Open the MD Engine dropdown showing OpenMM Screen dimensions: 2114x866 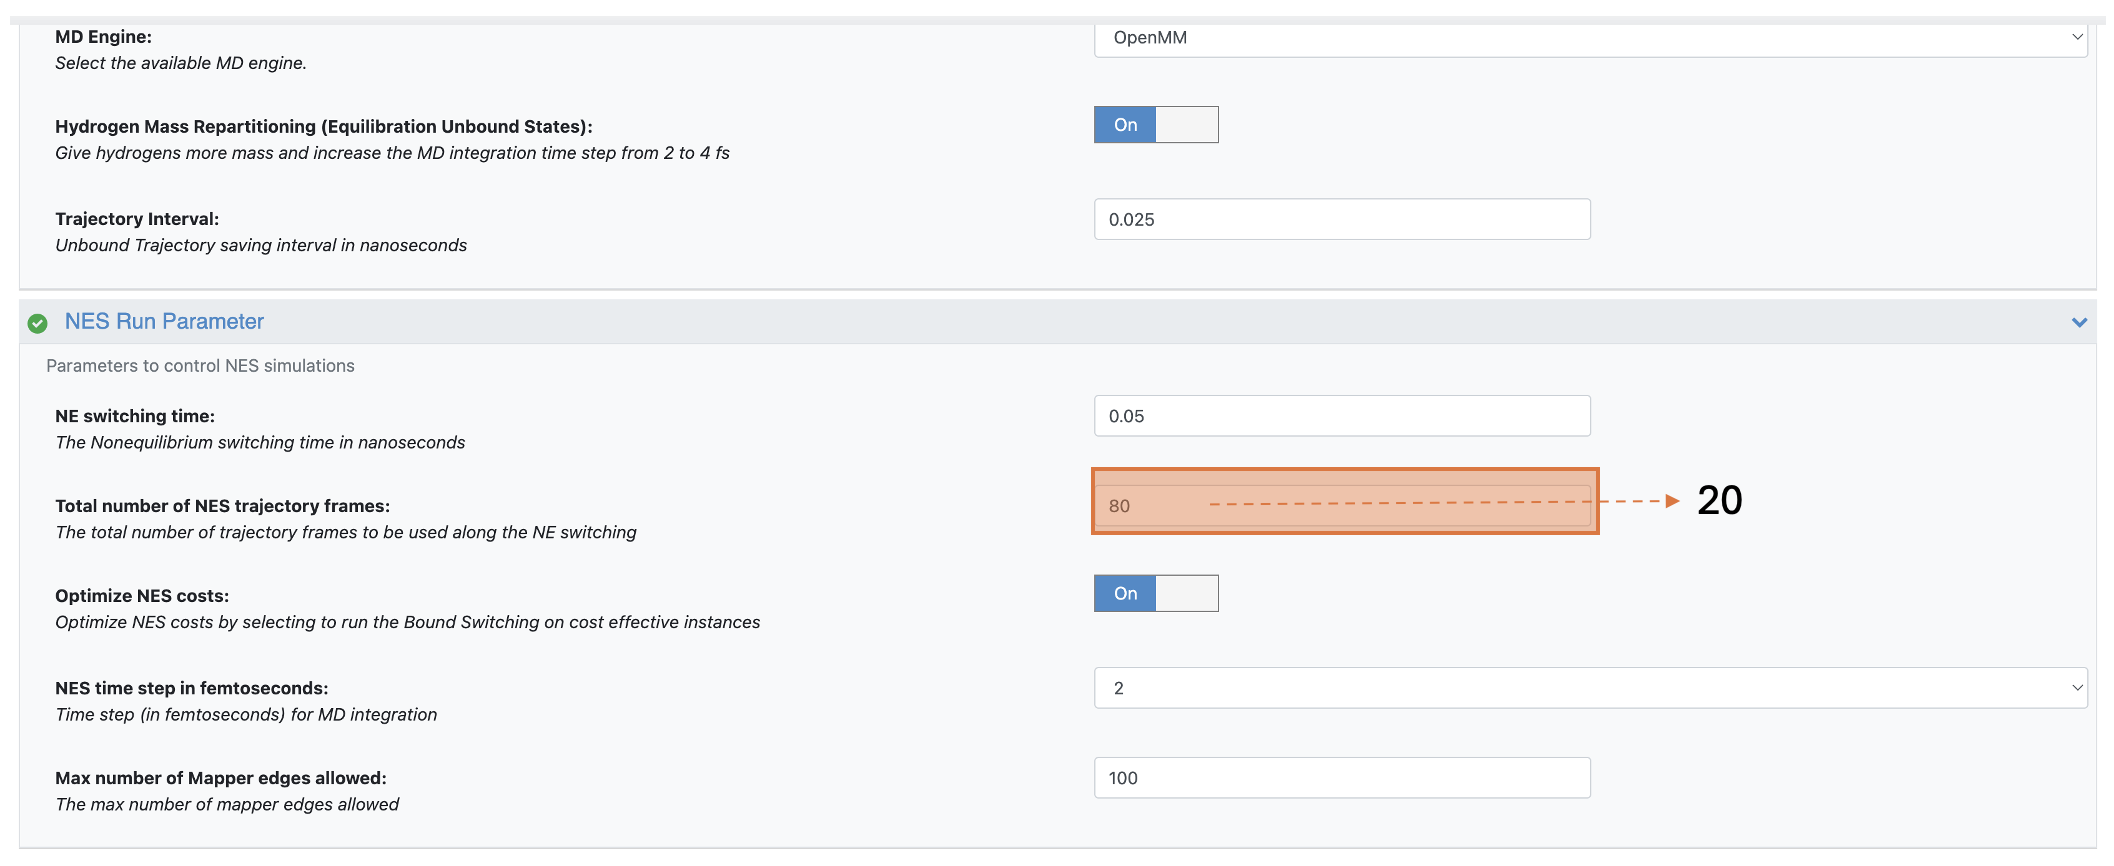[1590, 38]
